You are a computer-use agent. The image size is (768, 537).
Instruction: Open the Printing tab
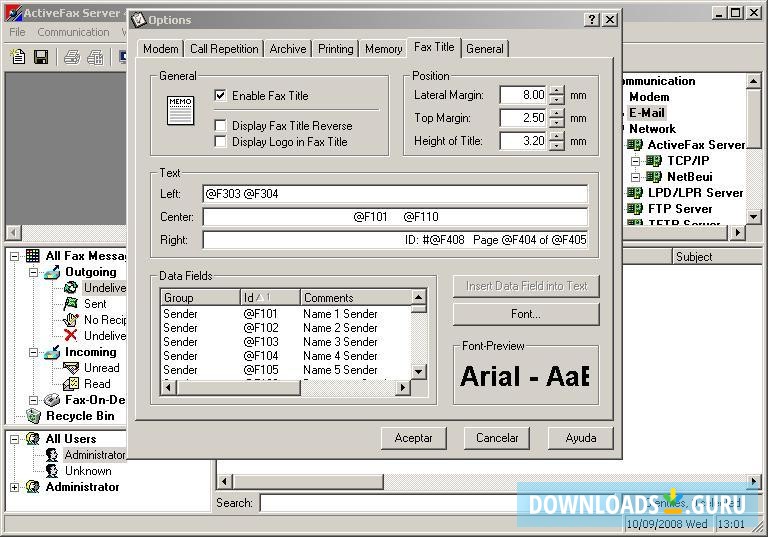[336, 49]
